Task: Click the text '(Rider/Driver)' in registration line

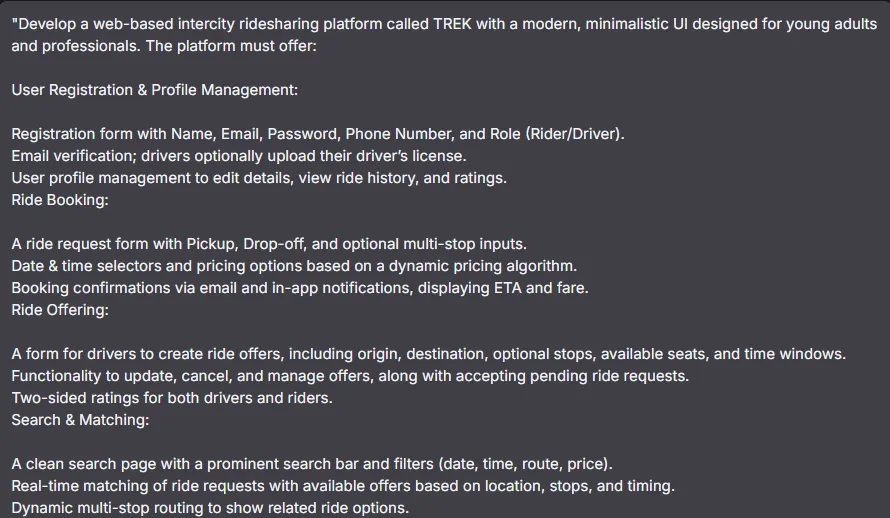Action: click(574, 134)
